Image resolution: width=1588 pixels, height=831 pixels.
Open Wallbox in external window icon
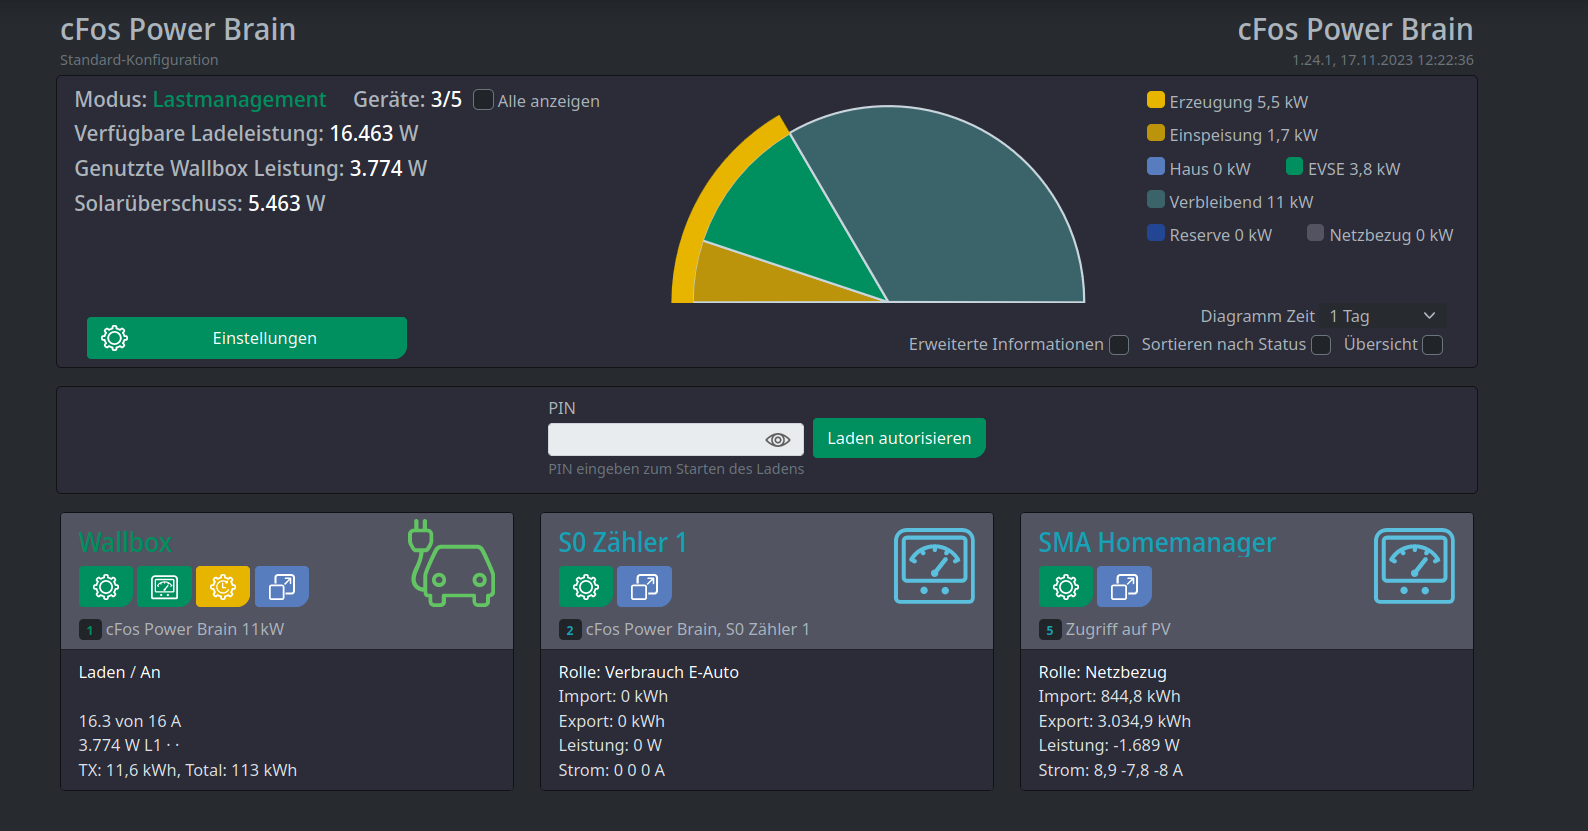[282, 586]
